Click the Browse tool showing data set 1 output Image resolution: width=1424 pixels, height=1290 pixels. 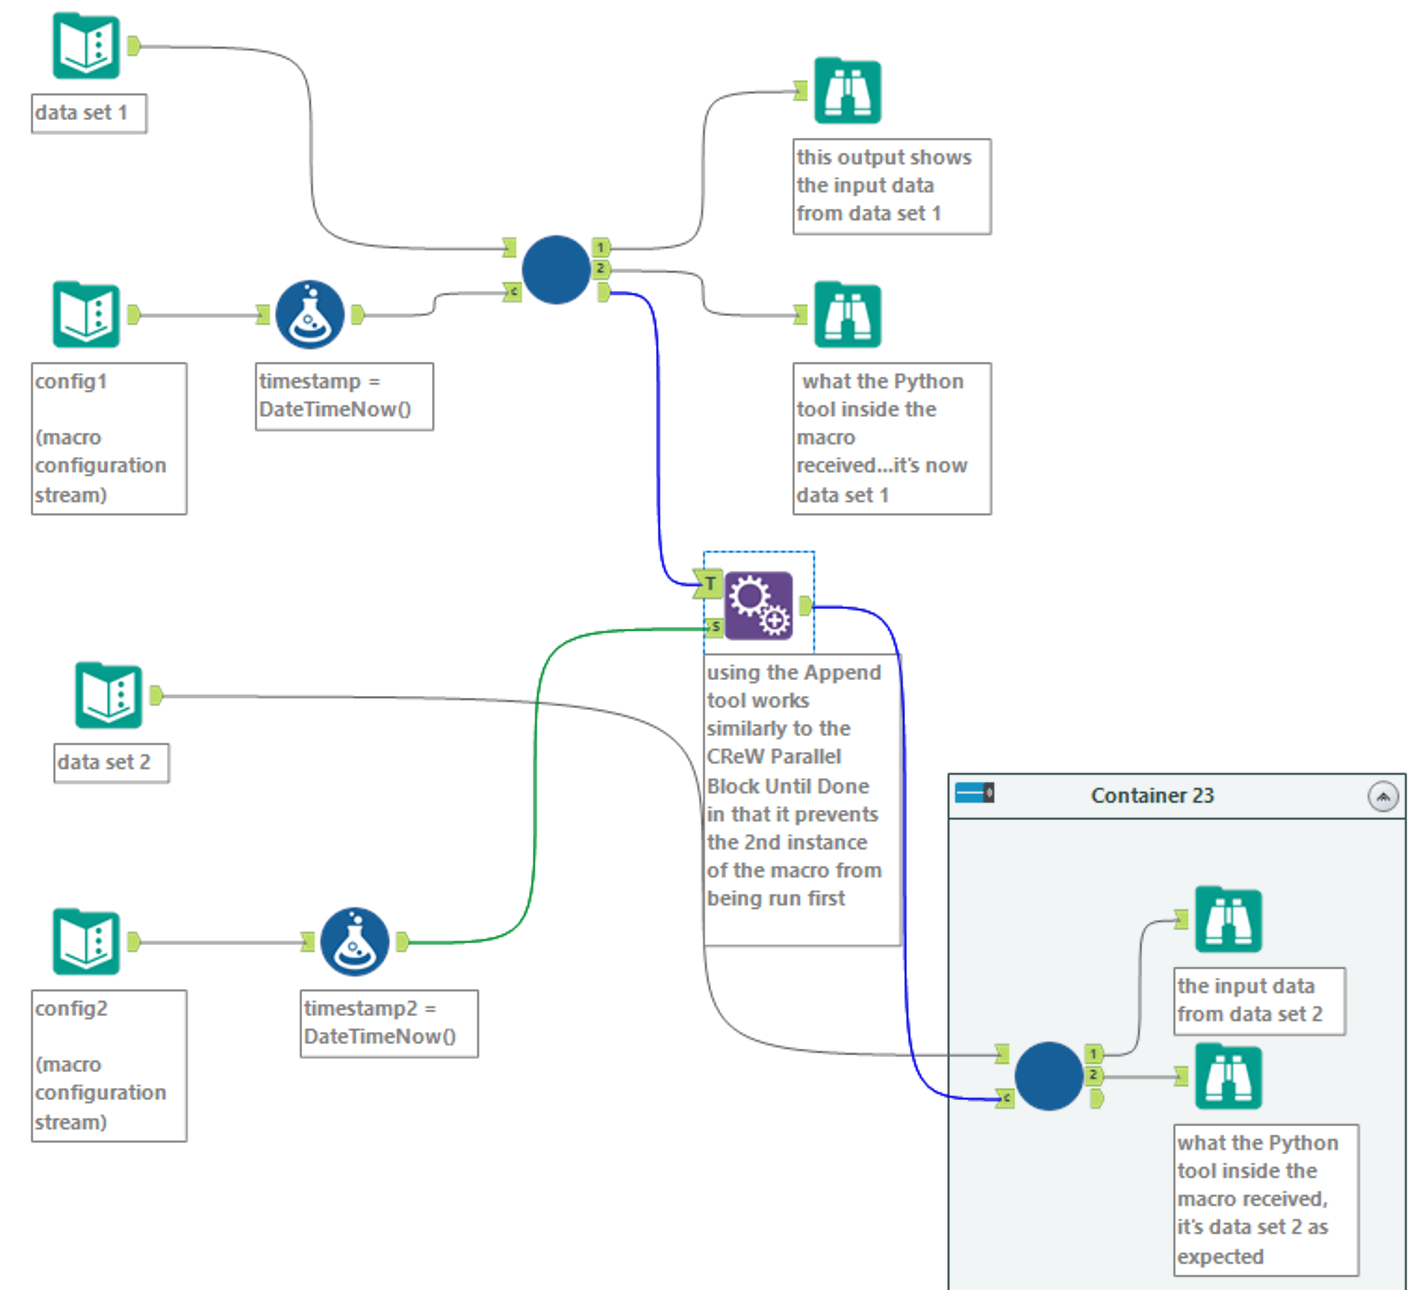point(847,90)
